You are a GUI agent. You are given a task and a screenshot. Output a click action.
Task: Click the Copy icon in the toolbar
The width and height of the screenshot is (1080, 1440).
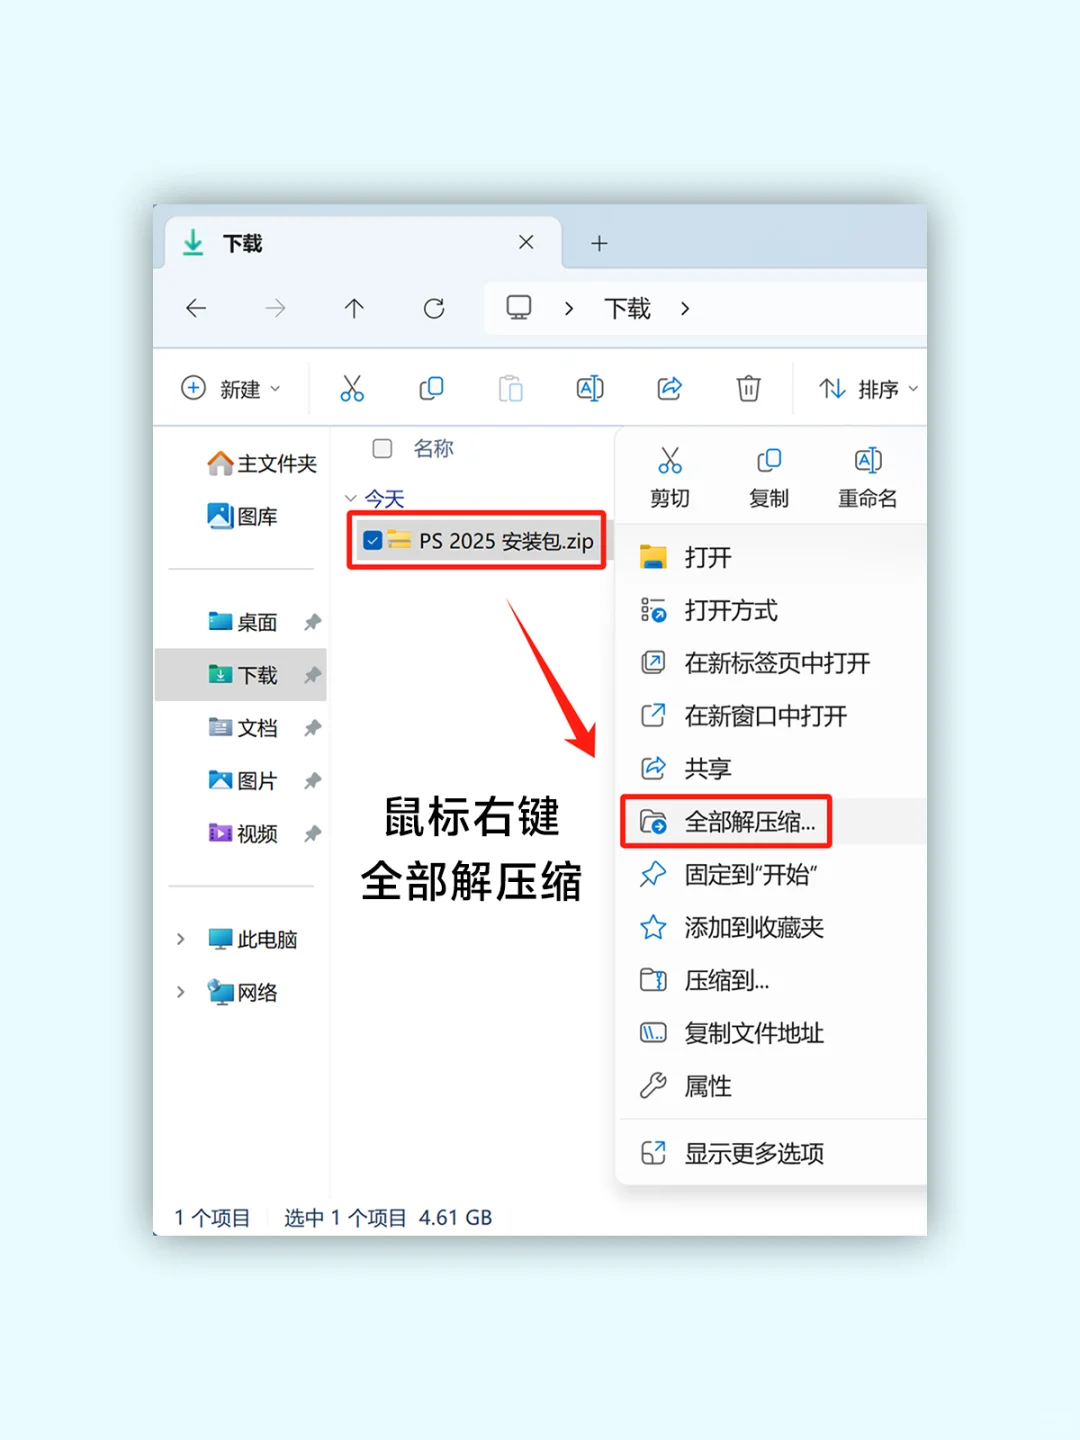431,388
